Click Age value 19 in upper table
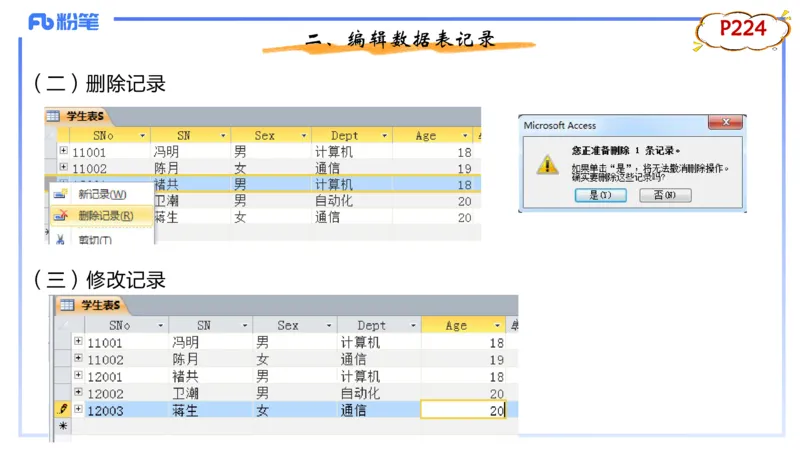The image size is (800, 450). (x=464, y=169)
